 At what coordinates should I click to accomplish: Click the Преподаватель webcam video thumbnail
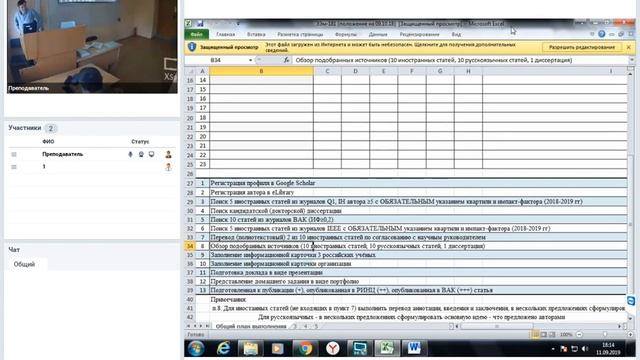click(x=92, y=47)
